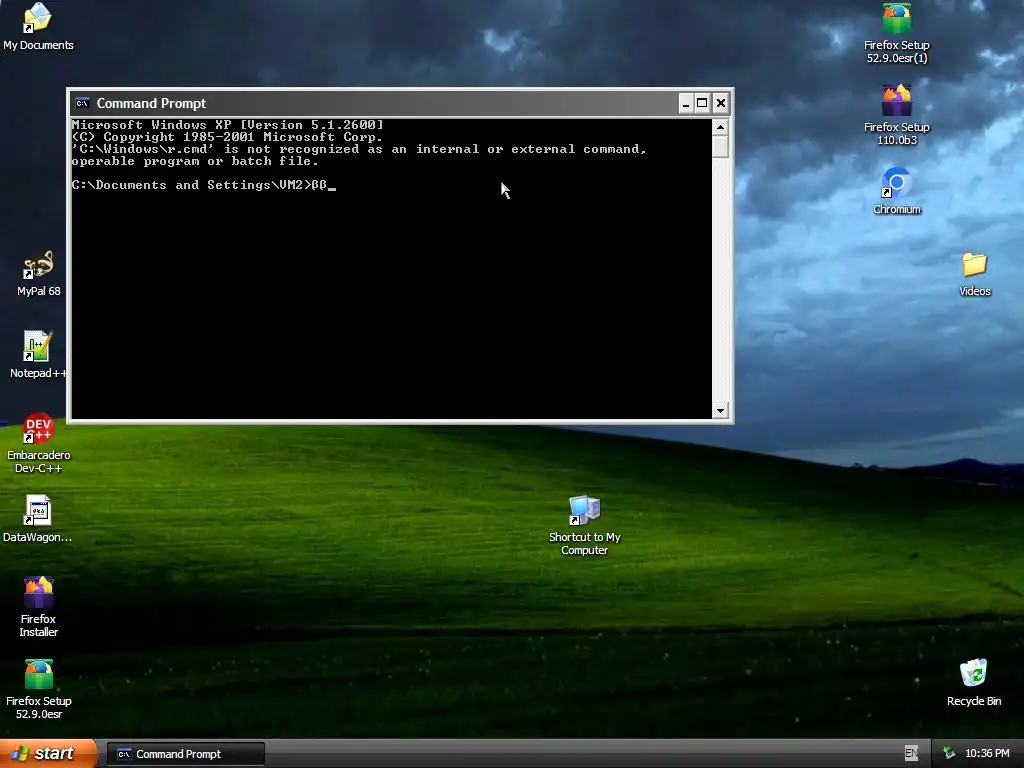Minimize the Command Prompt window
The image size is (1024, 768).
tap(686, 103)
